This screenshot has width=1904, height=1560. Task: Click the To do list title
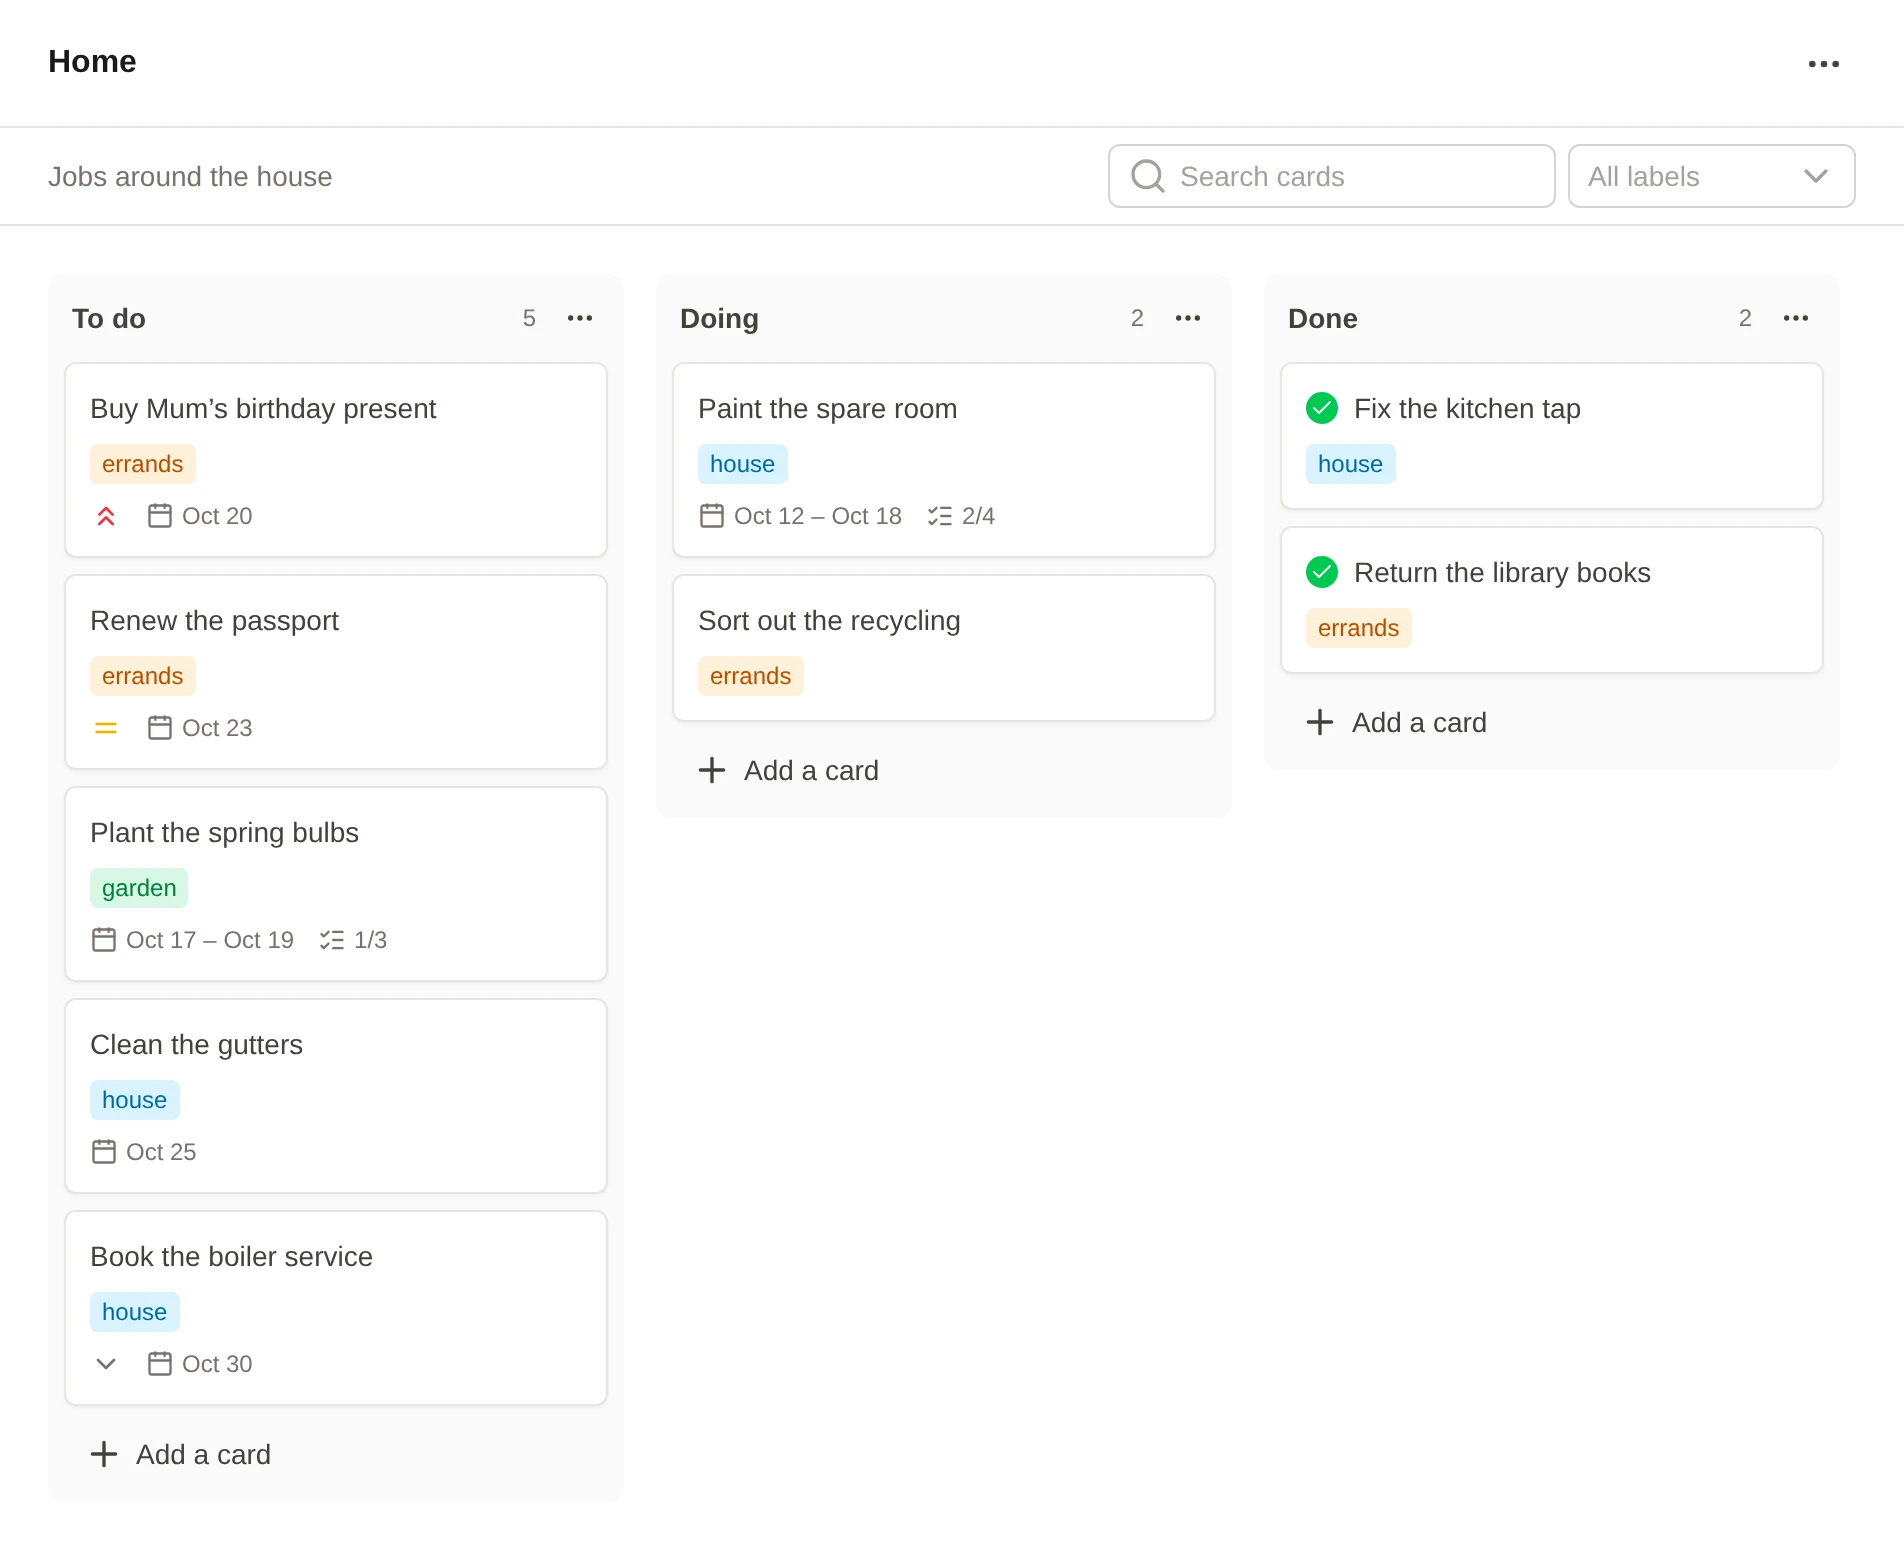point(109,318)
